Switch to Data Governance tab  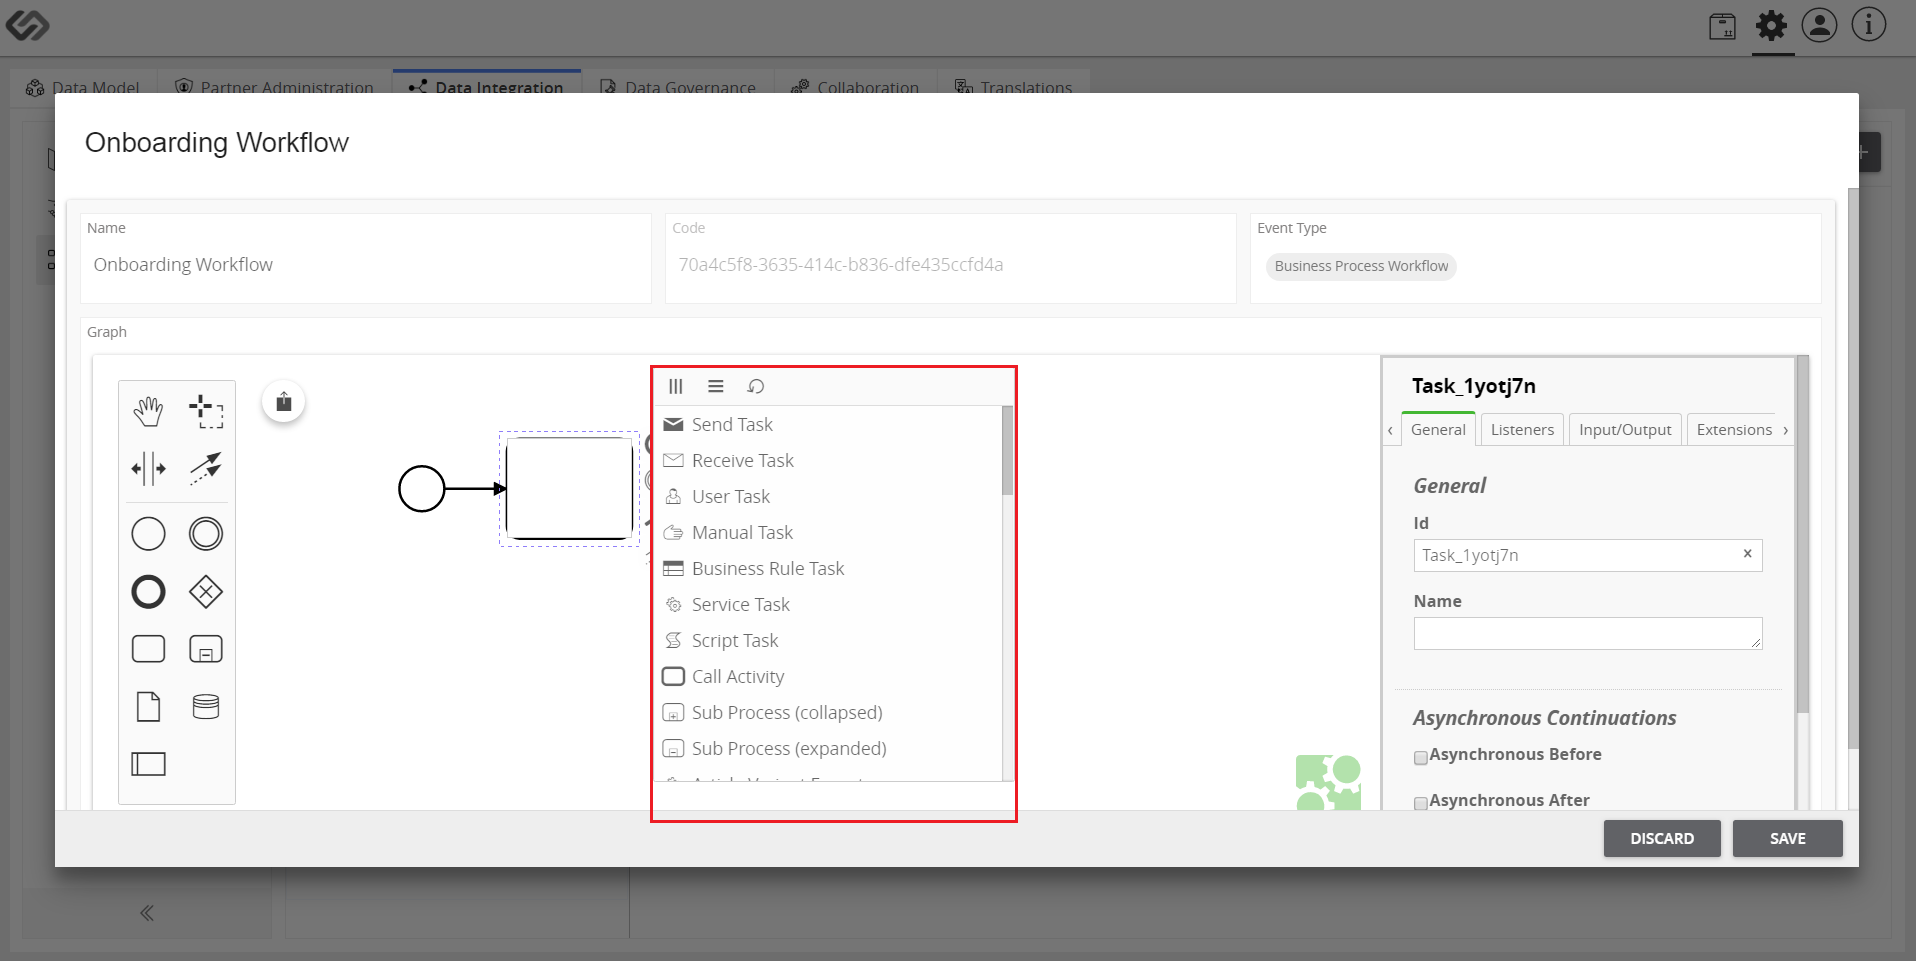(677, 86)
